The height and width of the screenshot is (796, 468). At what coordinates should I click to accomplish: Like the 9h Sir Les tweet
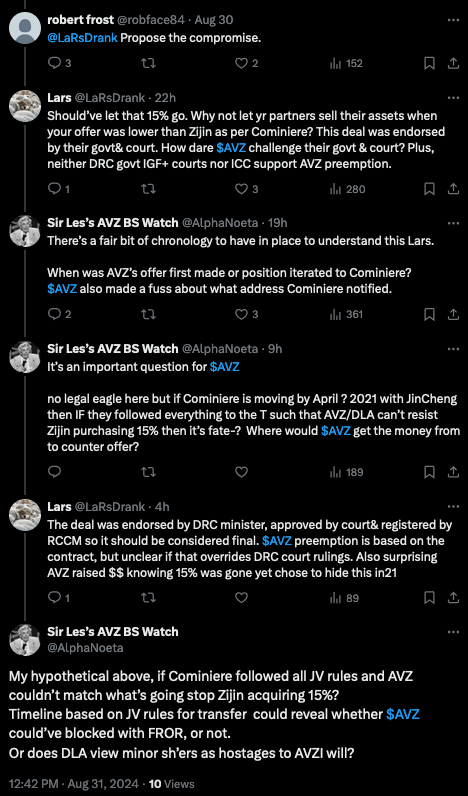[242, 472]
